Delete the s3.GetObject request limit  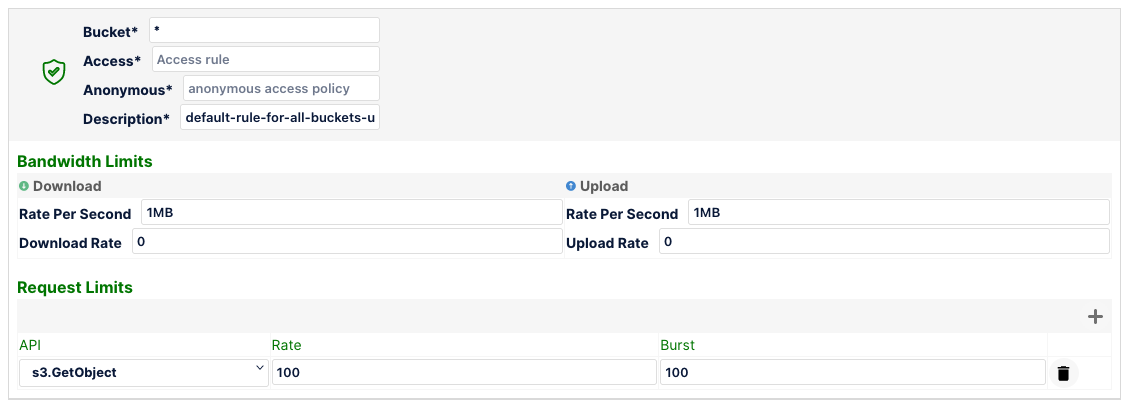click(x=1063, y=373)
